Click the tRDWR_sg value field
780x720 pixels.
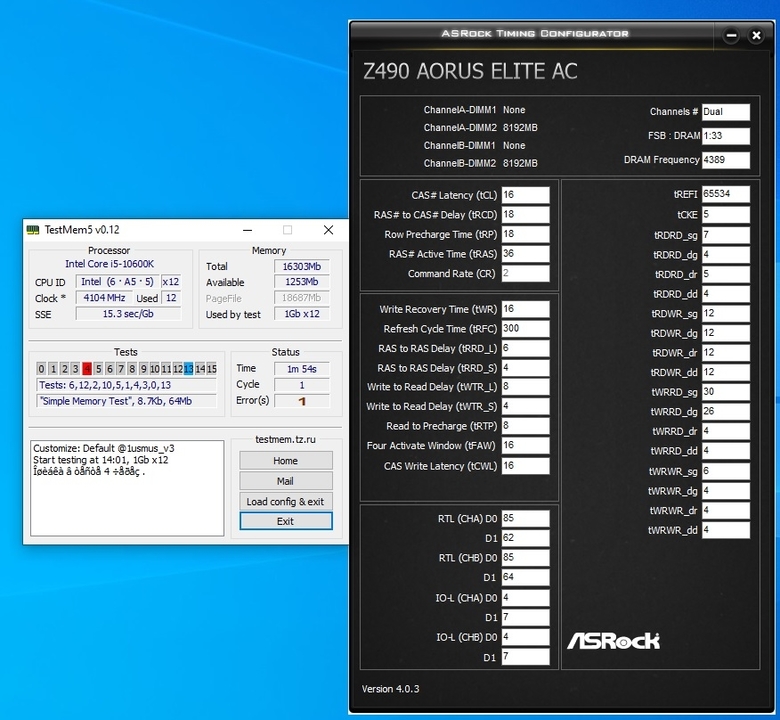[x=726, y=313]
